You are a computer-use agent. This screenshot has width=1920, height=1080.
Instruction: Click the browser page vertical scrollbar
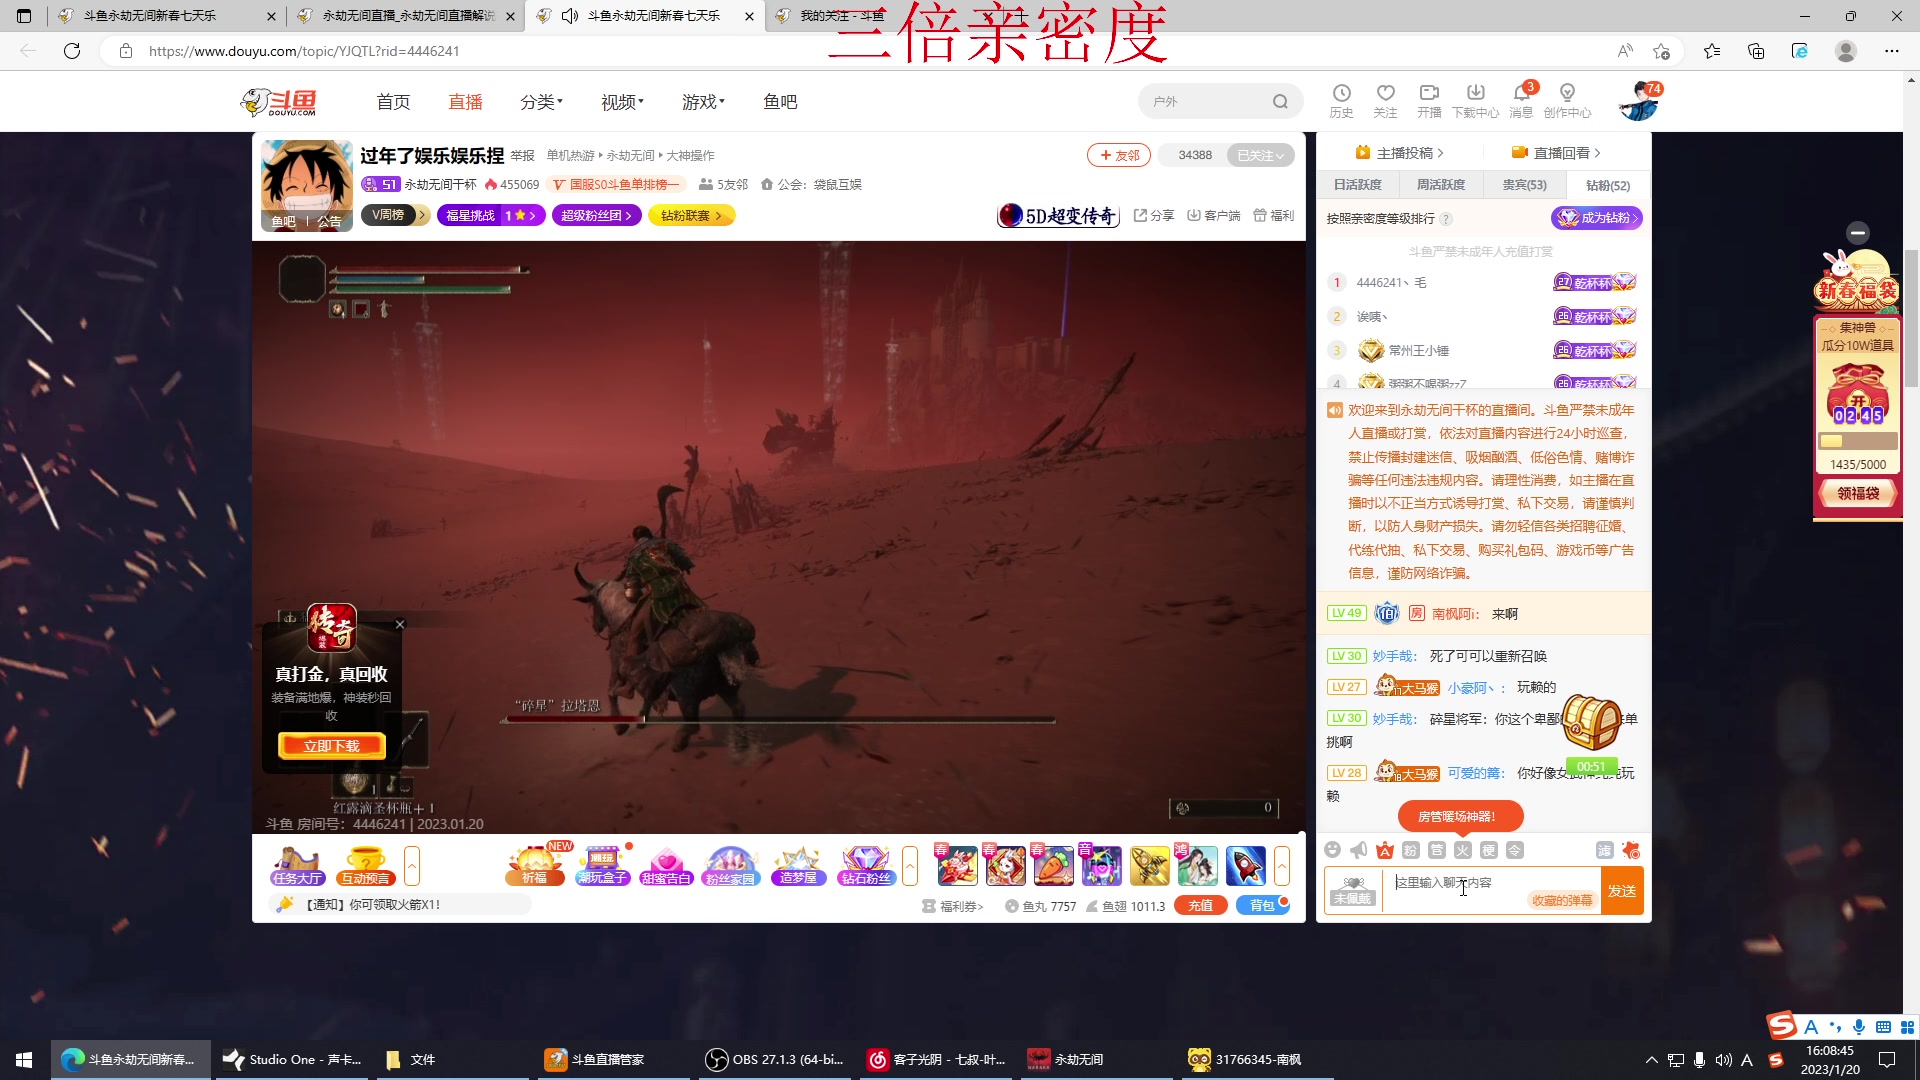pyautogui.click(x=1911, y=317)
